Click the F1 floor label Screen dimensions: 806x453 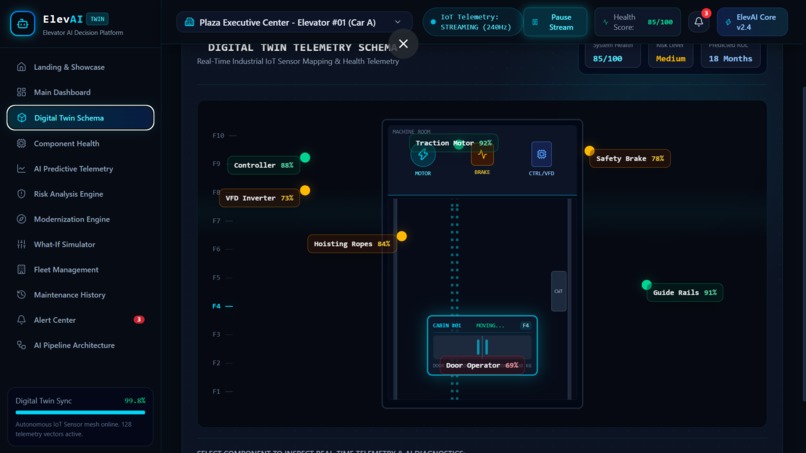216,391
